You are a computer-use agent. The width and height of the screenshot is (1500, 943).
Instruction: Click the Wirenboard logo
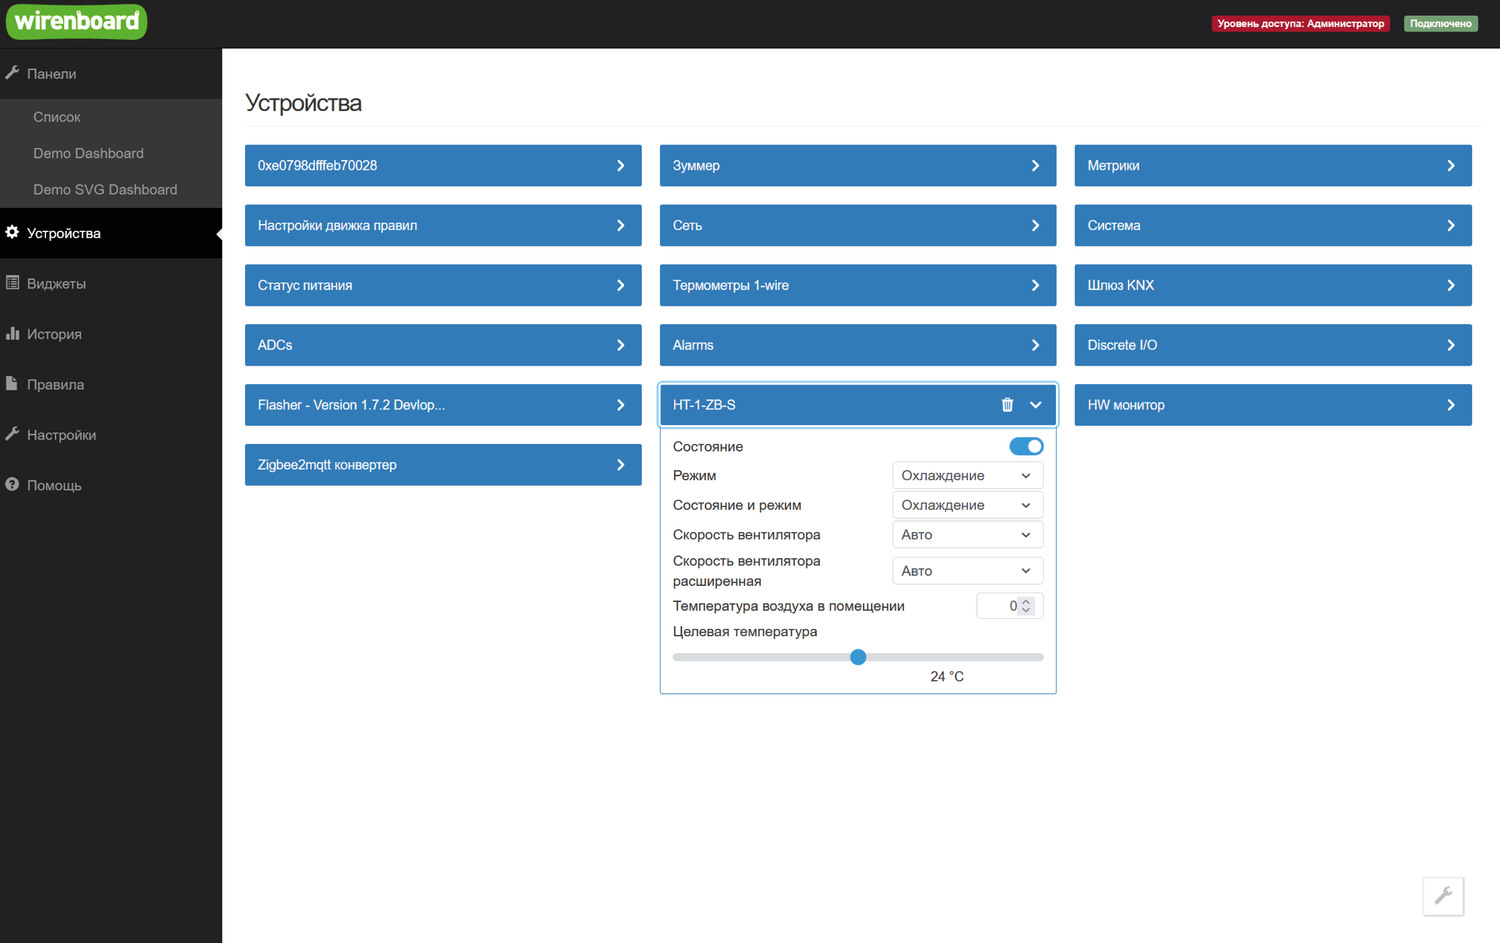click(x=77, y=21)
